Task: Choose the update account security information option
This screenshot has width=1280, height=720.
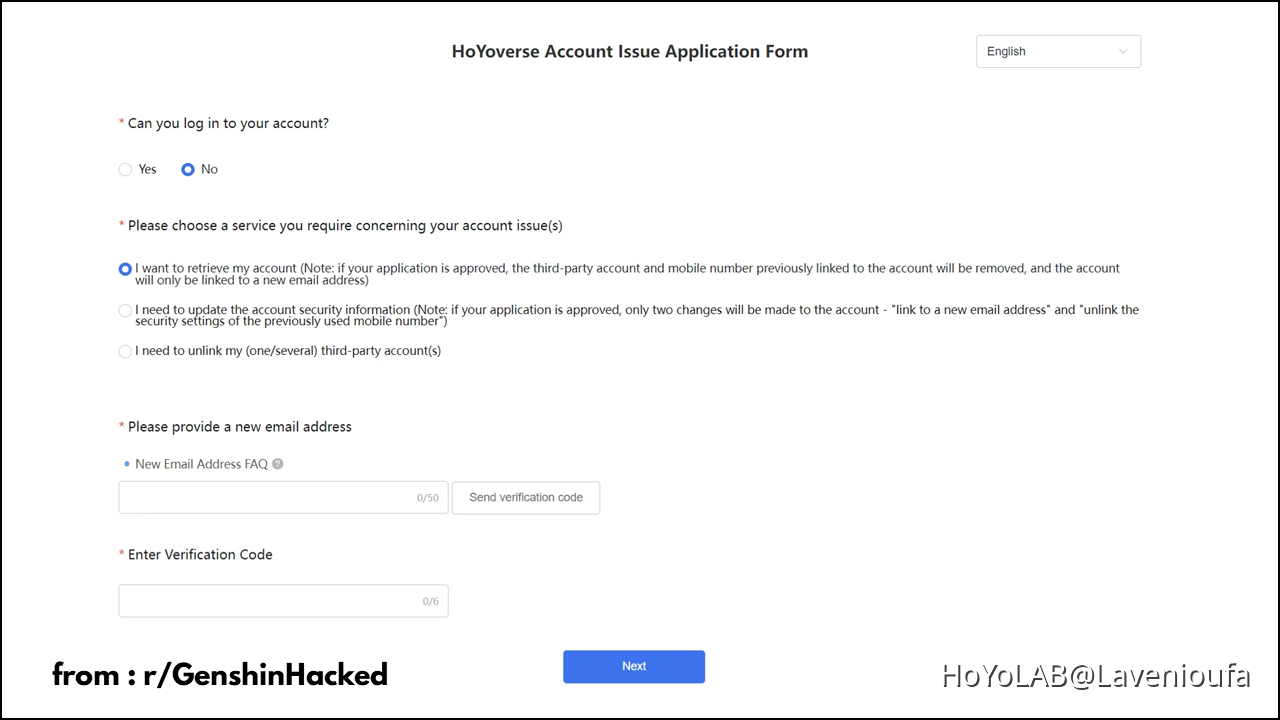Action: tap(125, 311)
